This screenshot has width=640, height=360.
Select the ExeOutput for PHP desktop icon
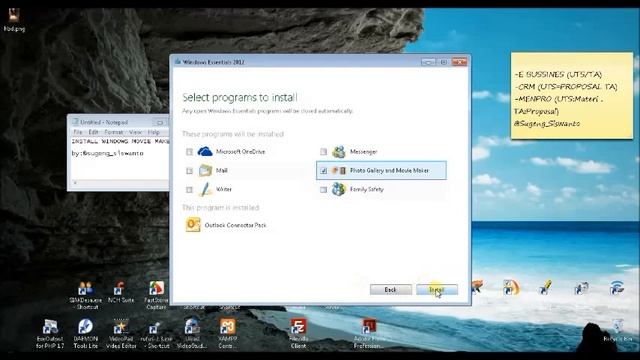pyautogui.click(x=50, y=333)
